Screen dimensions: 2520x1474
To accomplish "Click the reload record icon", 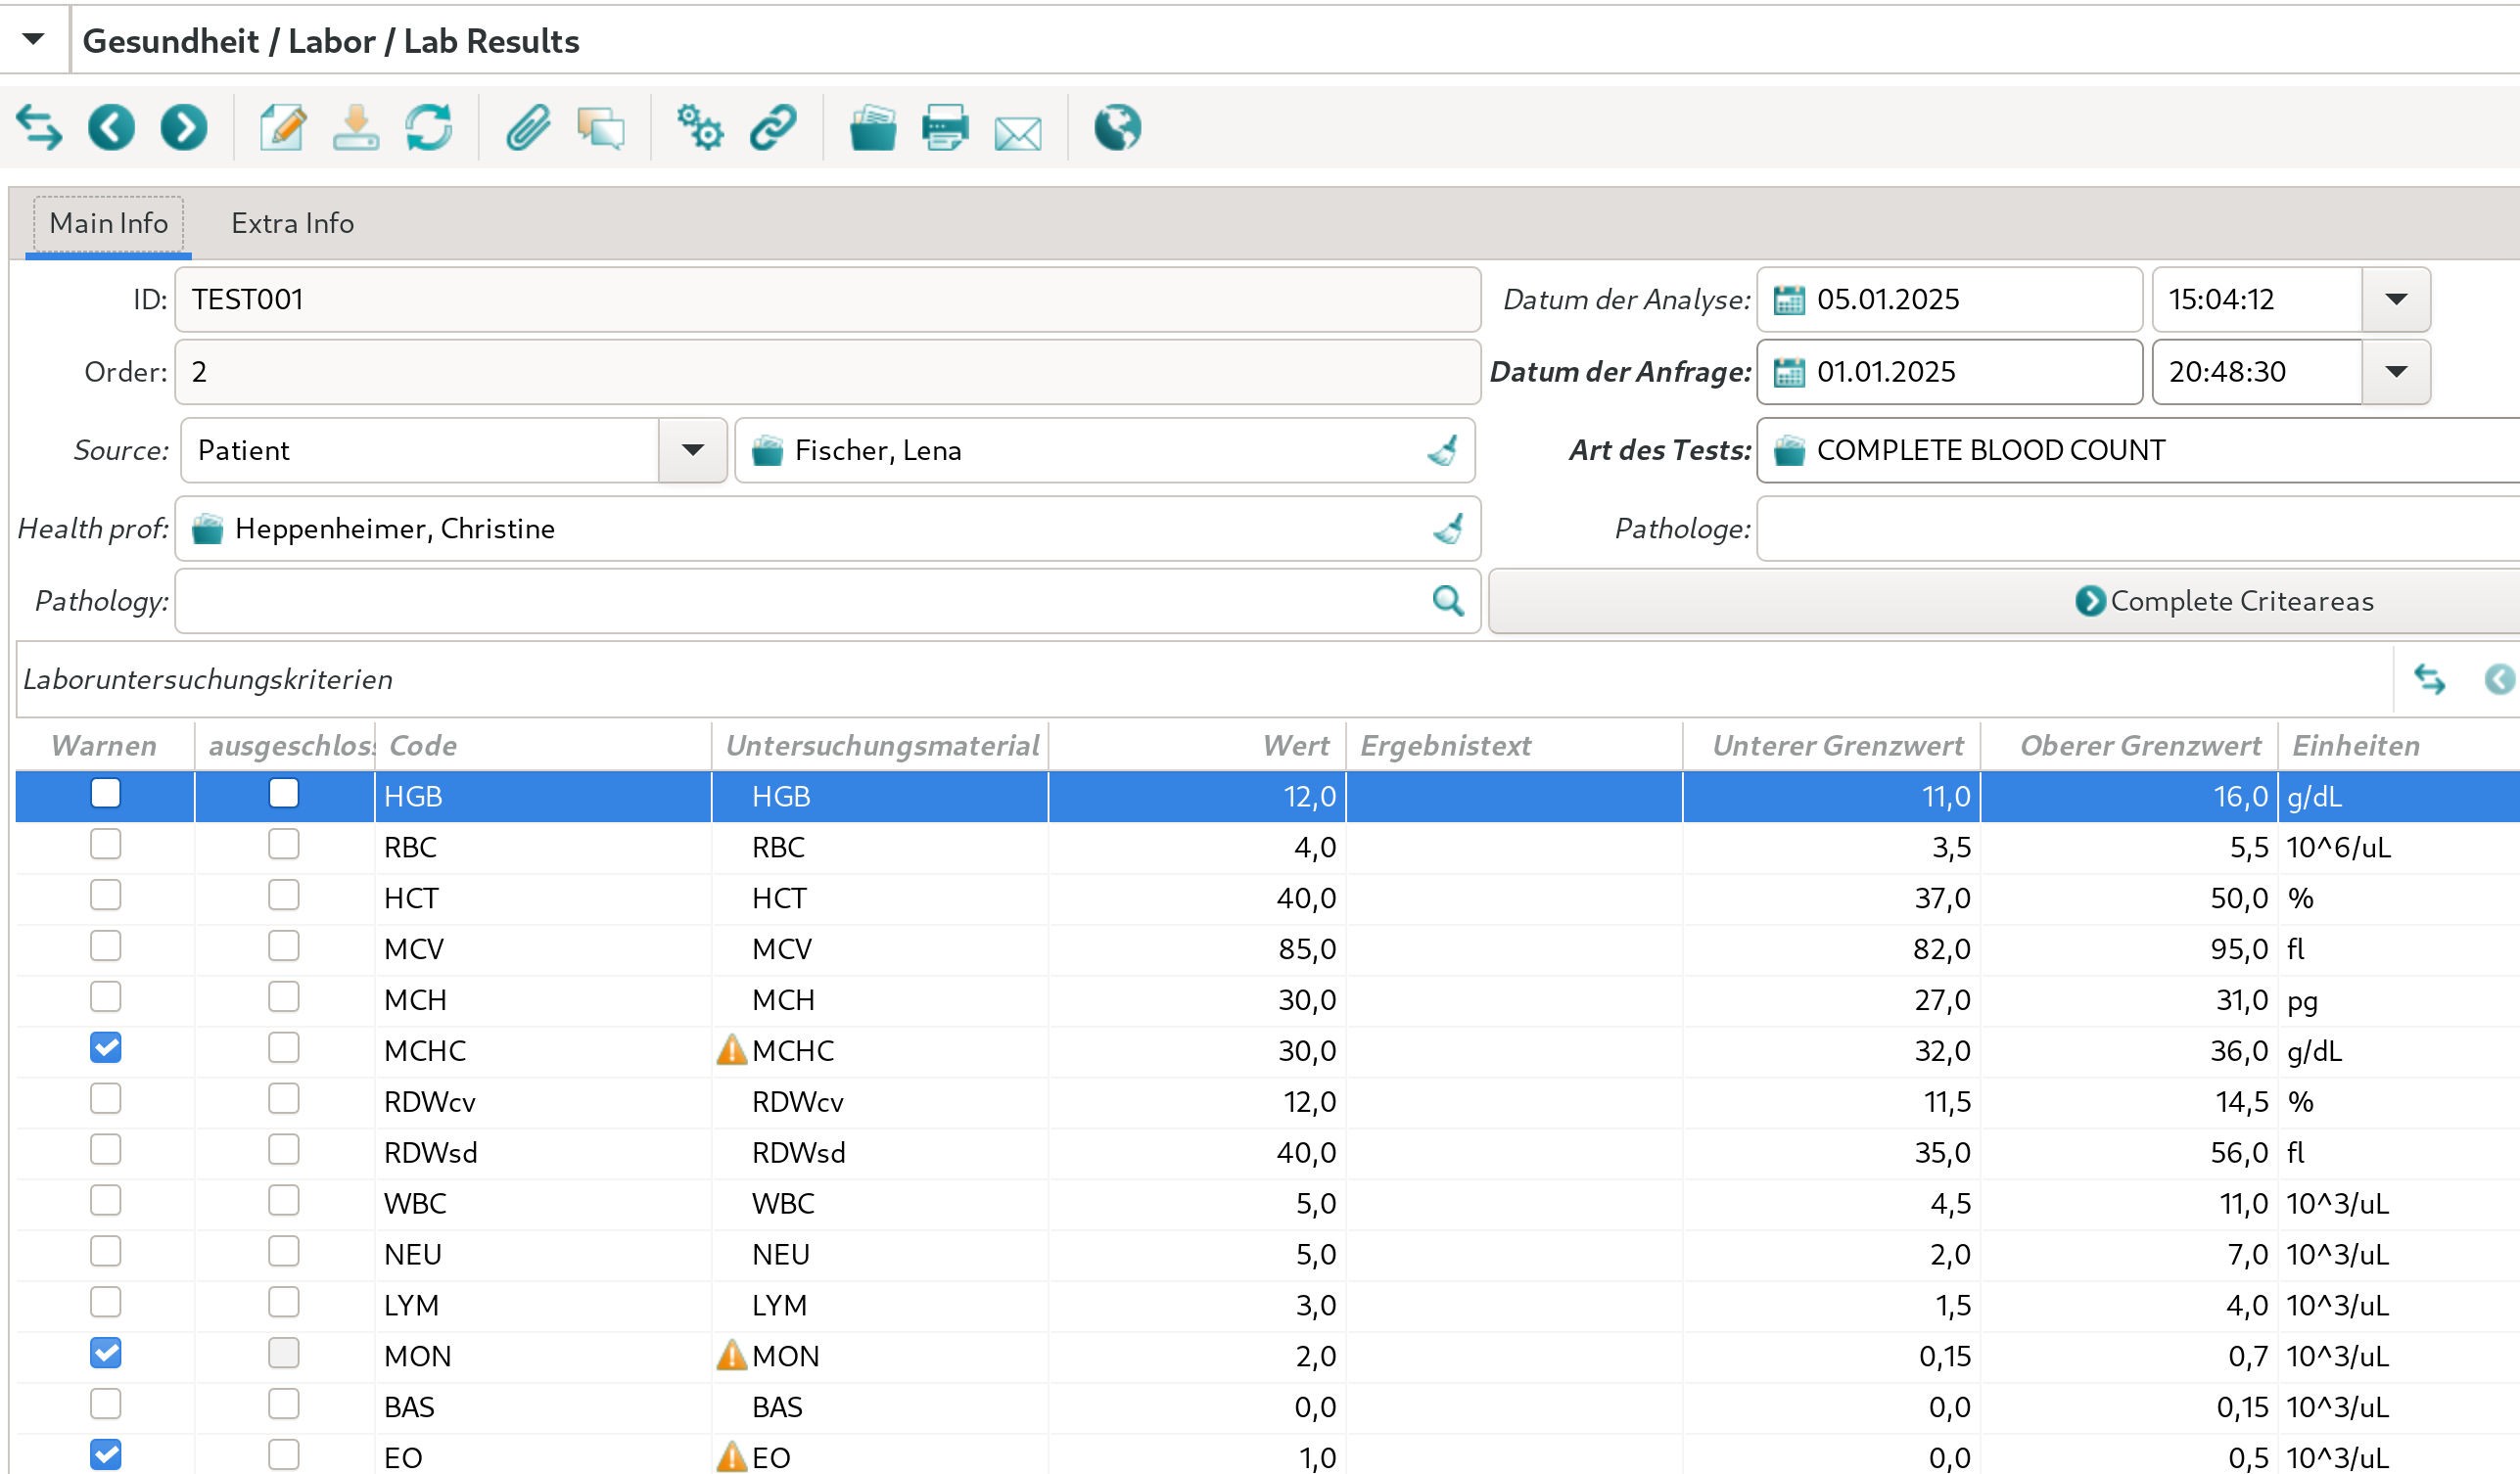I will point(429,128).
